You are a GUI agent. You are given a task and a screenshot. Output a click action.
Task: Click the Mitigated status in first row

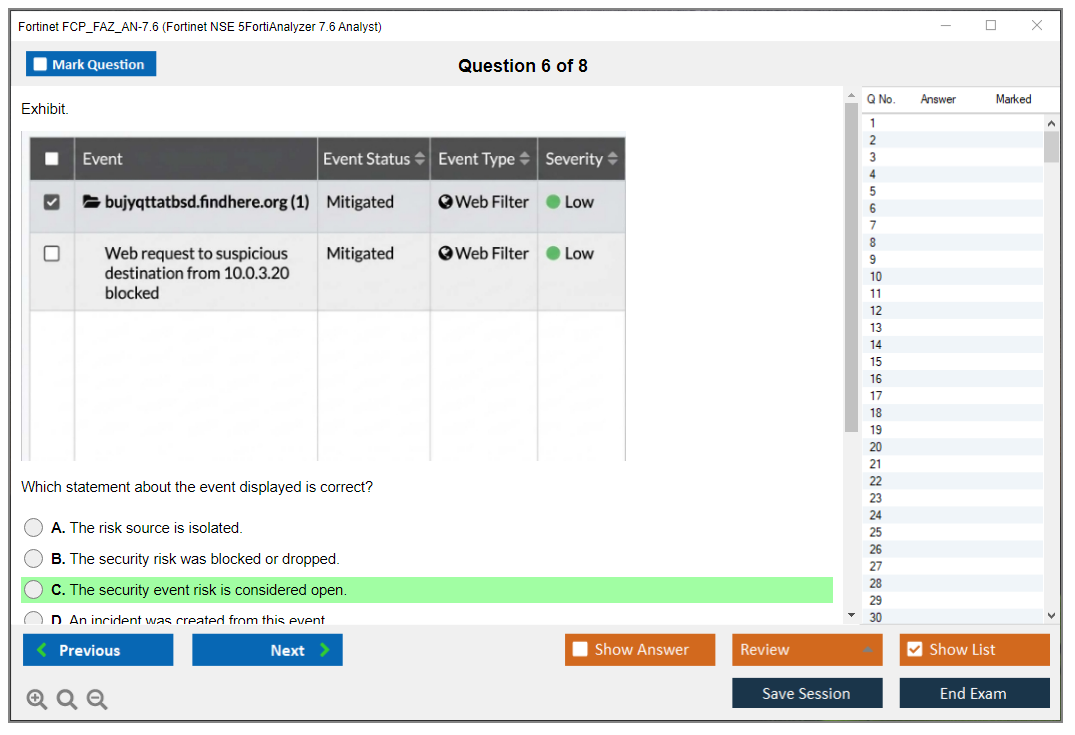(x=360, y=202)
